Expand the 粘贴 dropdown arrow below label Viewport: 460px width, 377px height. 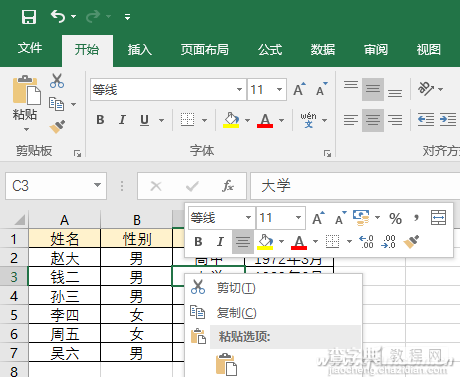[26, 129]
